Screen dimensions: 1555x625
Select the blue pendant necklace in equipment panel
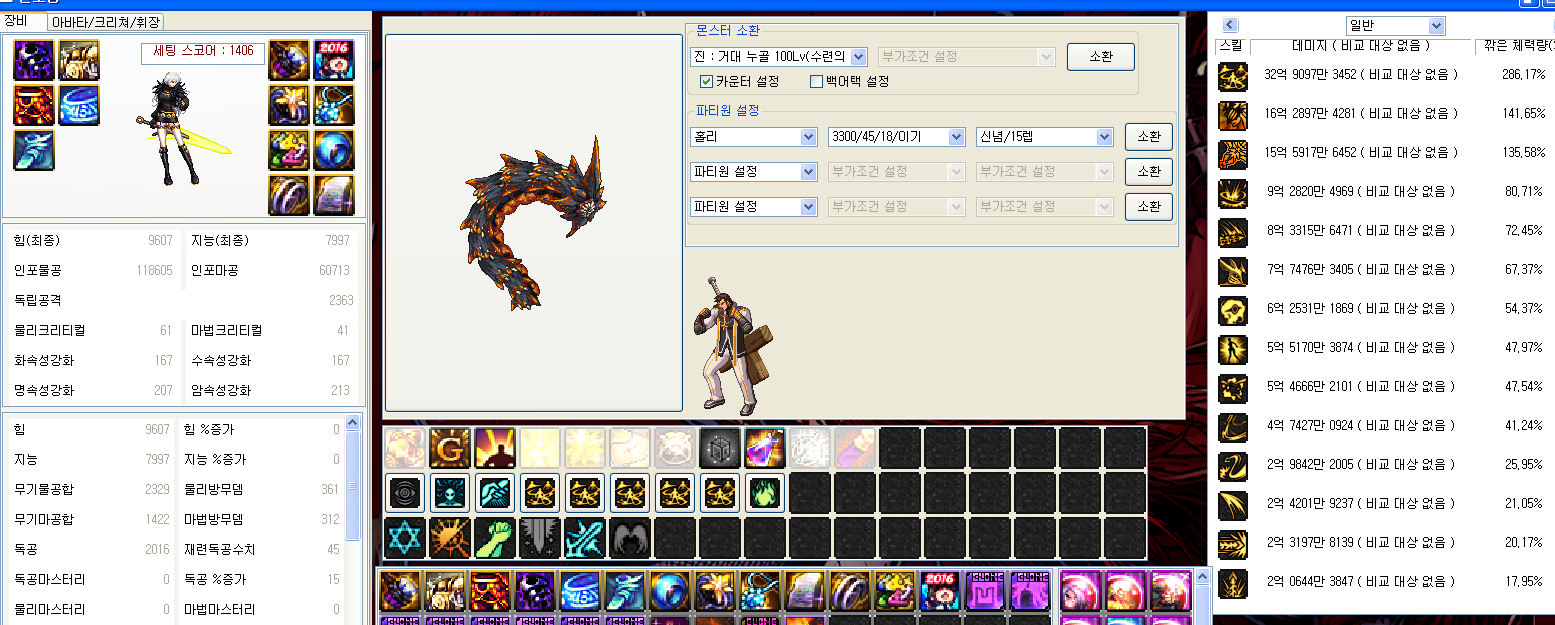pyautogui.click(x=333, y=105)
